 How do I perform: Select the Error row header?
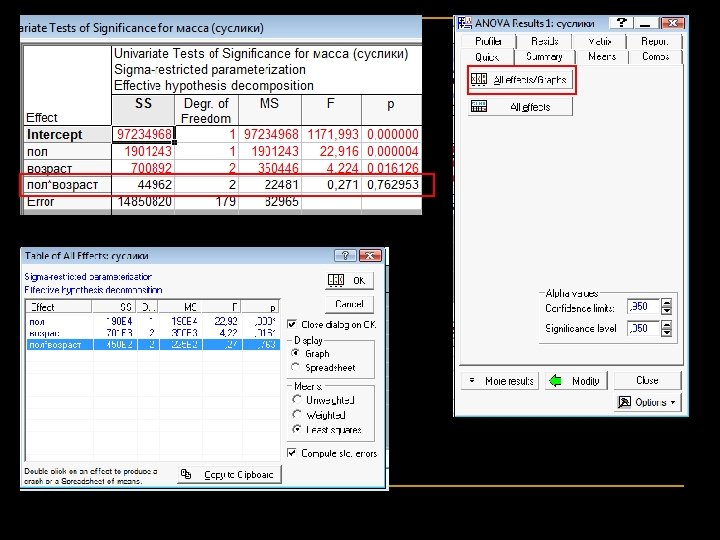[67, 202]
